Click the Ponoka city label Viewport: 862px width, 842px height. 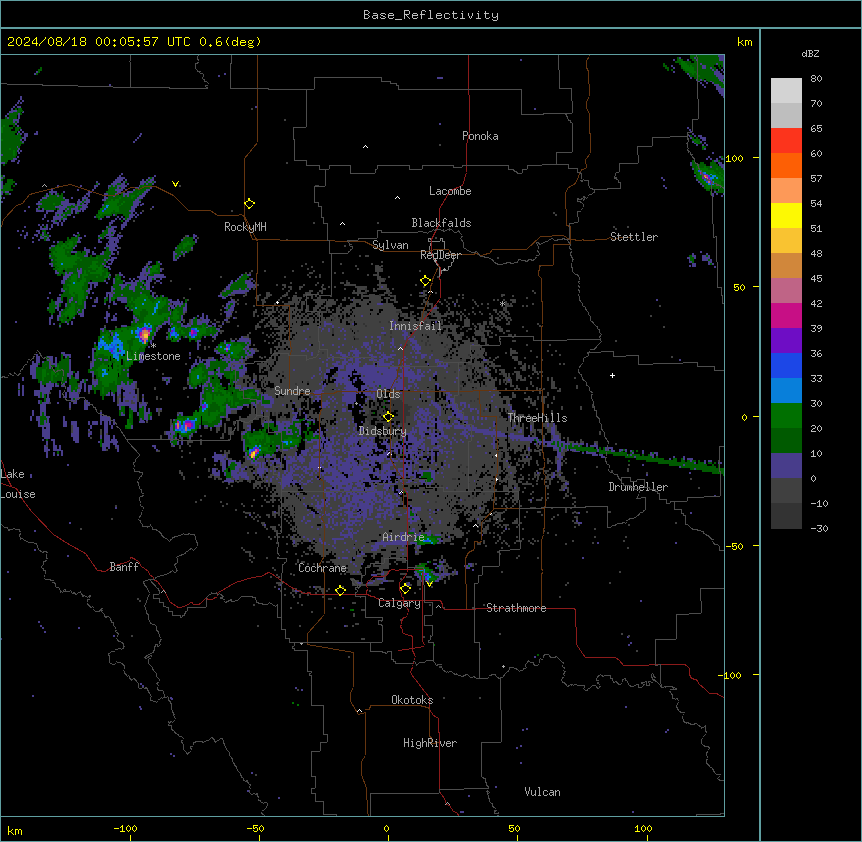(x=480, y=136)
